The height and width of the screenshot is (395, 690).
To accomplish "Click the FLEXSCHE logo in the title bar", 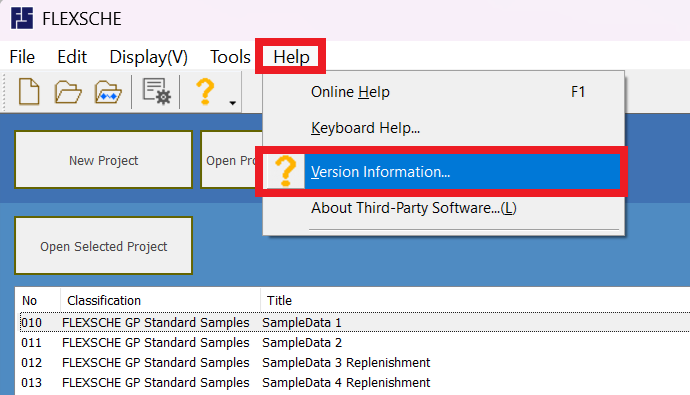I will [22, 18].
